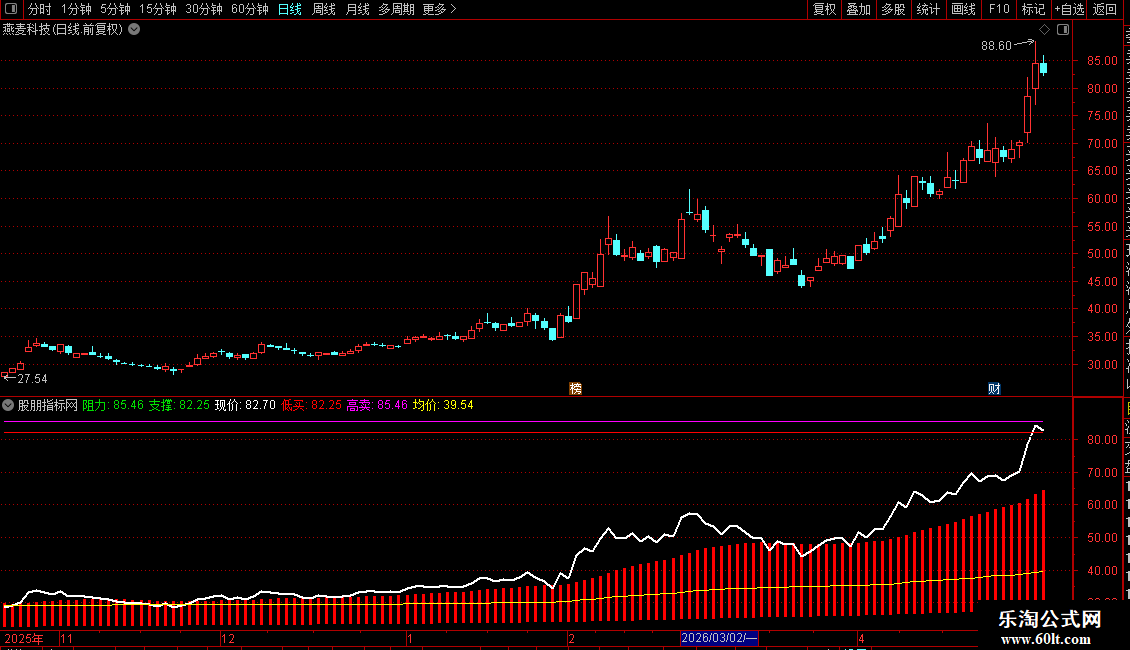Click the 27.54 low price label
1130x650 pixels.
pyautogui.click(x=32, y=379)
